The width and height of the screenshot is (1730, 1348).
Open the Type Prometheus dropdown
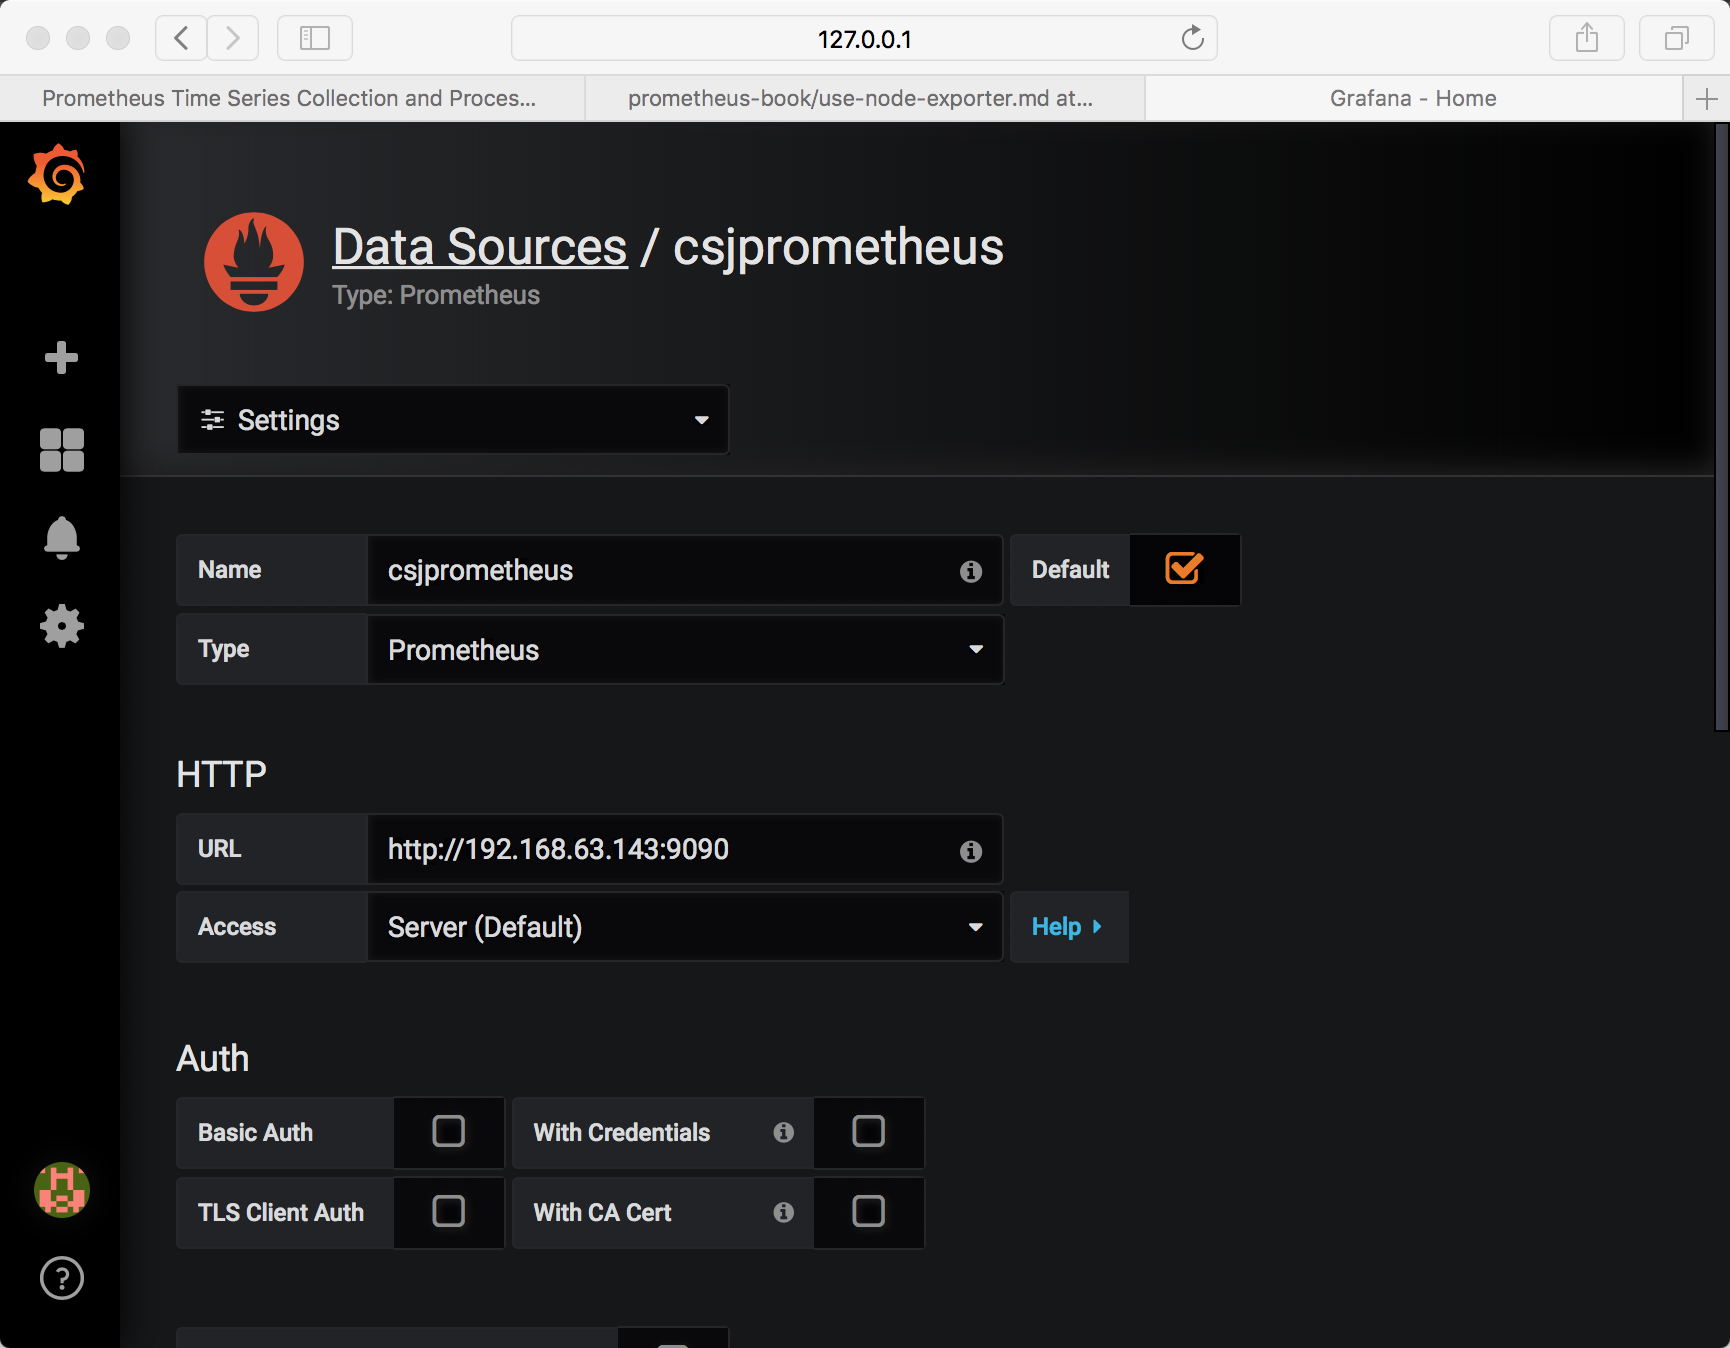(685, 650)
